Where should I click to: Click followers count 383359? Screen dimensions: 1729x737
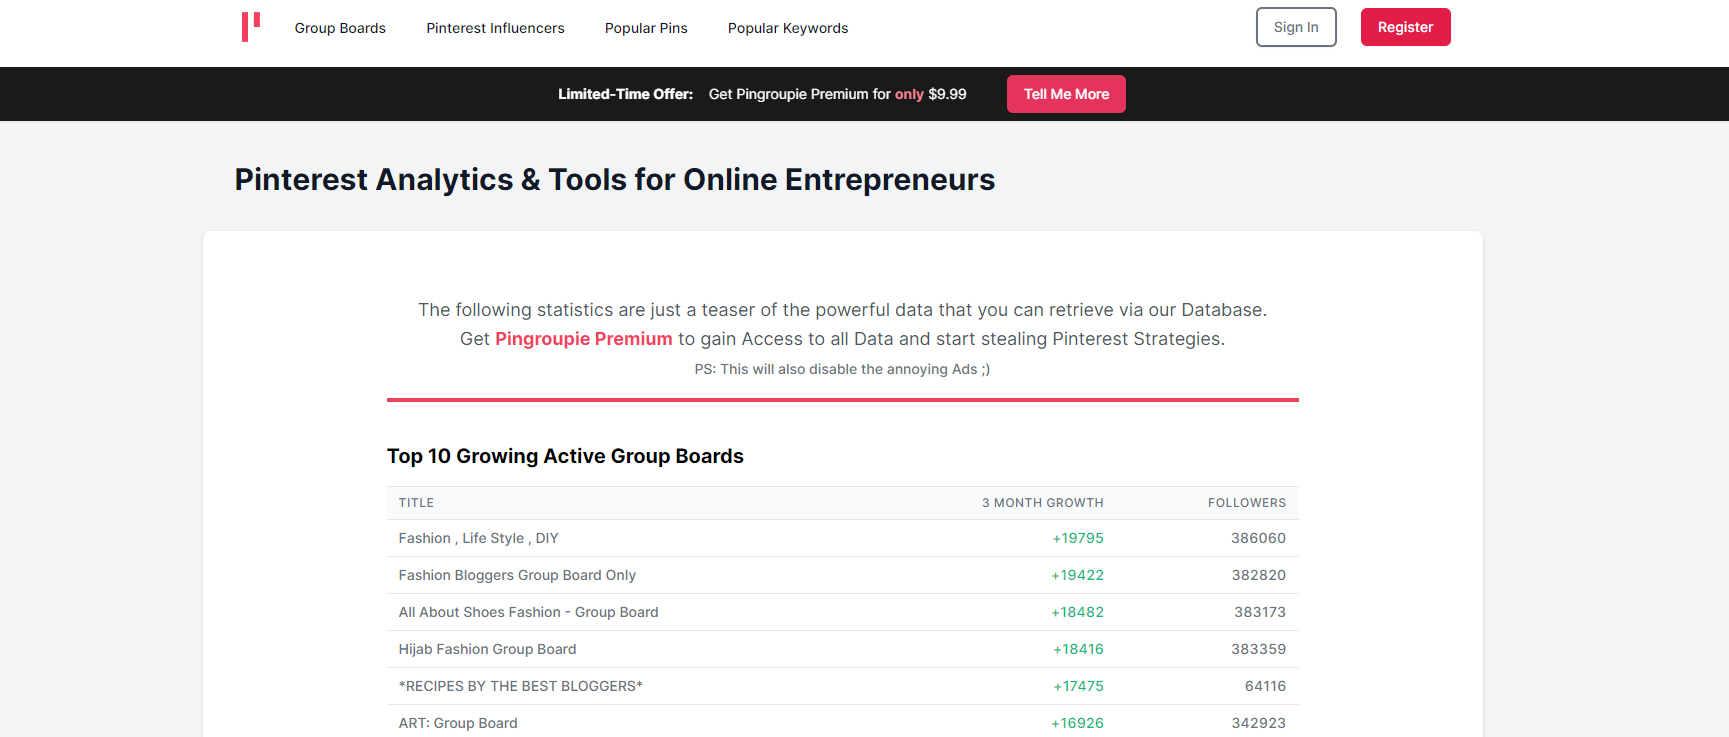1258,649
